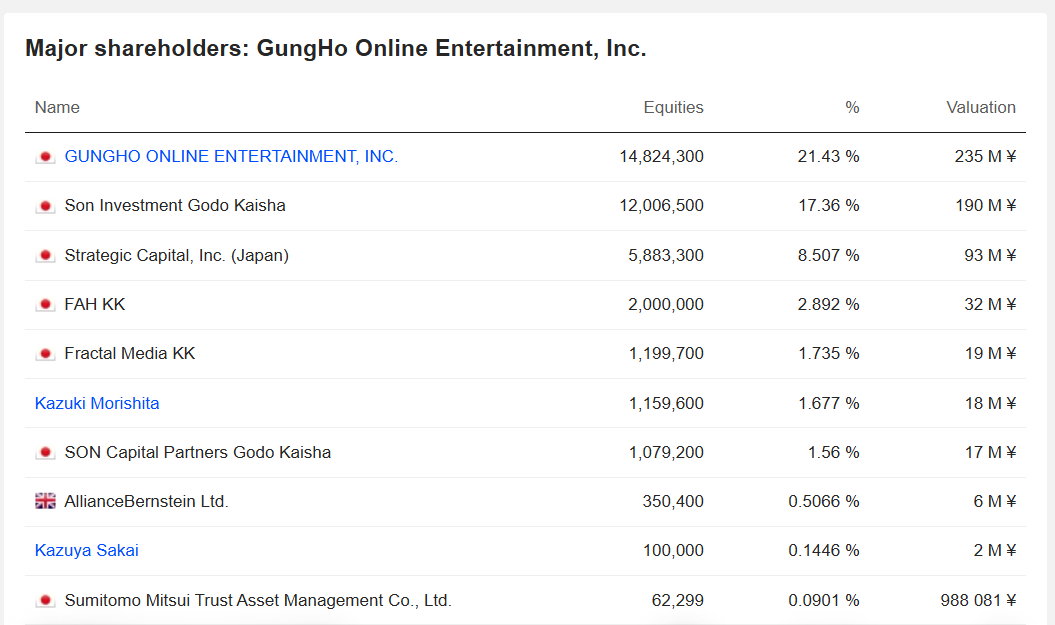1055x625 pixels.
Task: Click the Name column header
Action: [x=57, y=108]
